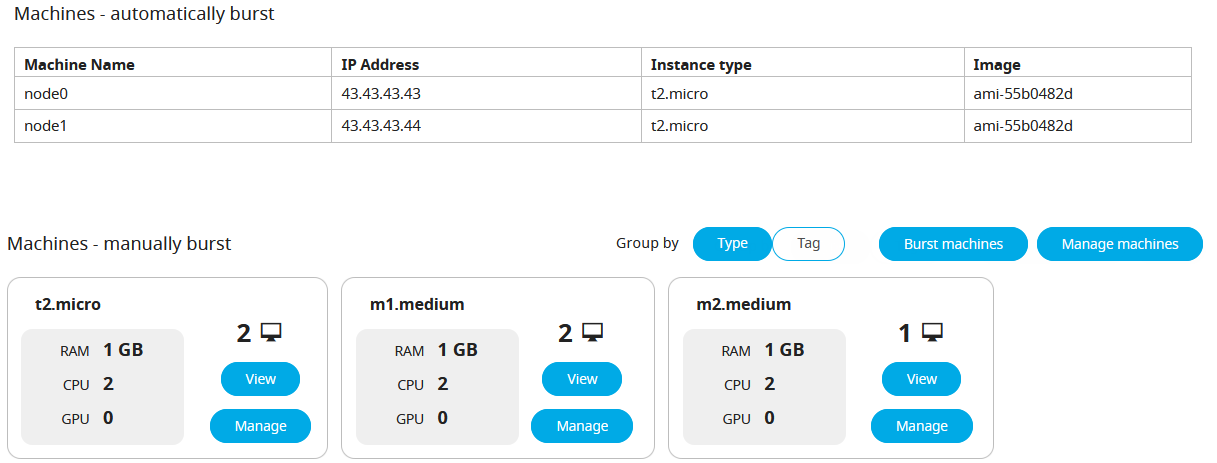
Task: Click the monitor icon on m1.medium card
Action: pos(593,332)
